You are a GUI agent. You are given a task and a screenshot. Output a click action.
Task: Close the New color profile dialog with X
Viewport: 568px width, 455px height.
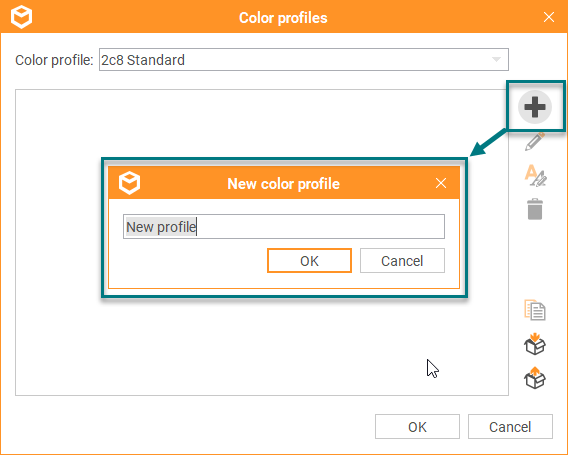coord(441,183)
